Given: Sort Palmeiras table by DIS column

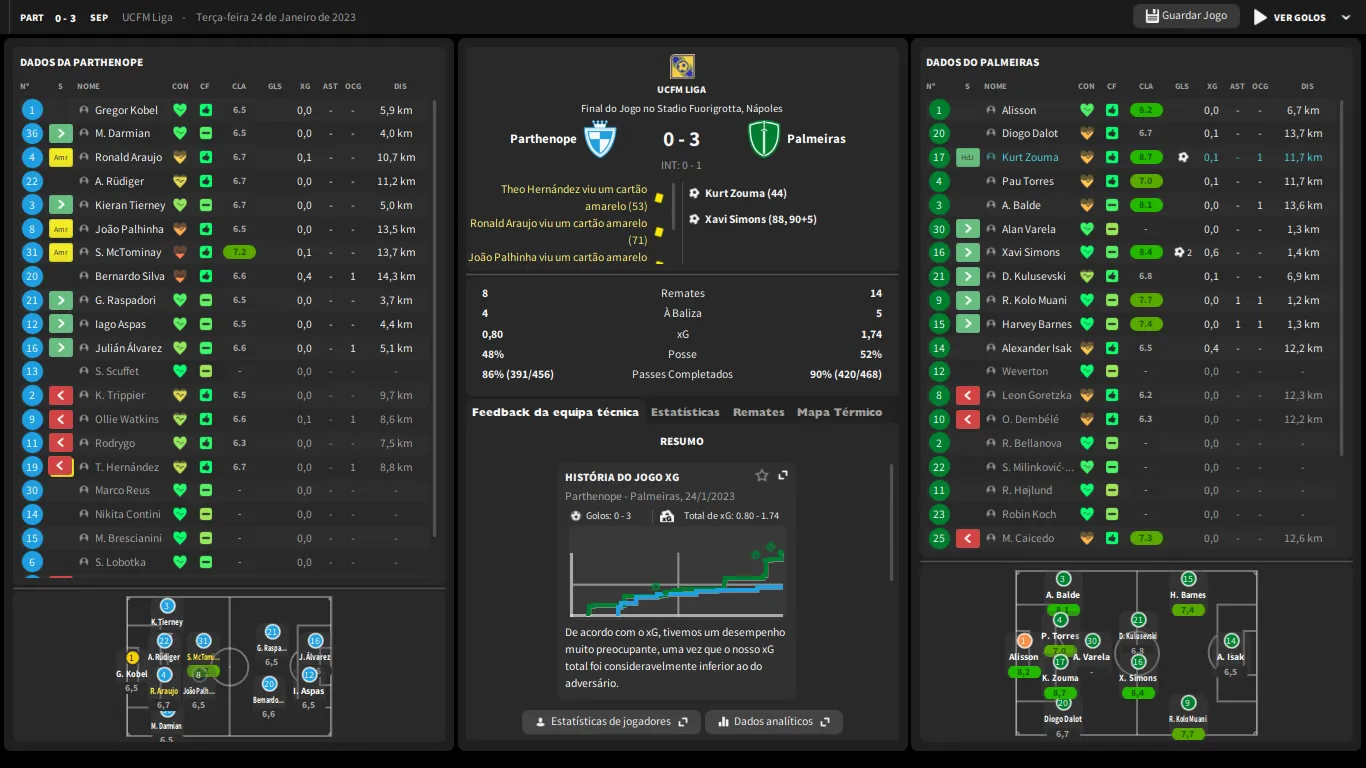Looking at the screenshot, I should click(x=1308, y=86).
